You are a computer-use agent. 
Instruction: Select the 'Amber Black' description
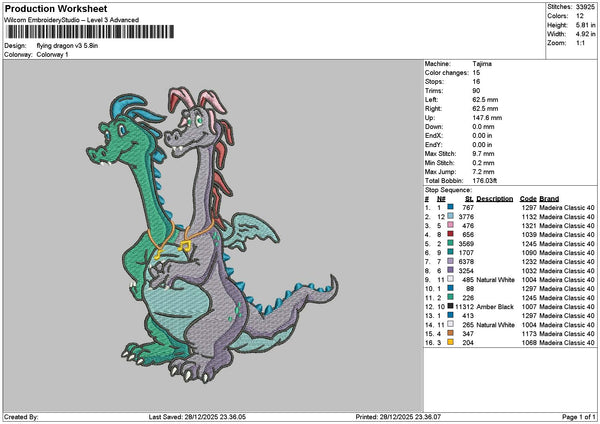494,307
